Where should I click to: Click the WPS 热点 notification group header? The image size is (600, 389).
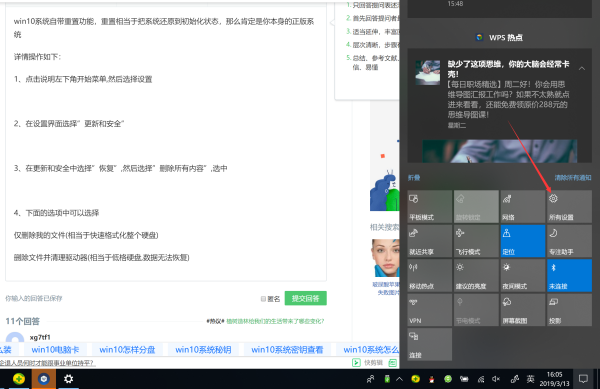(499, 37)
